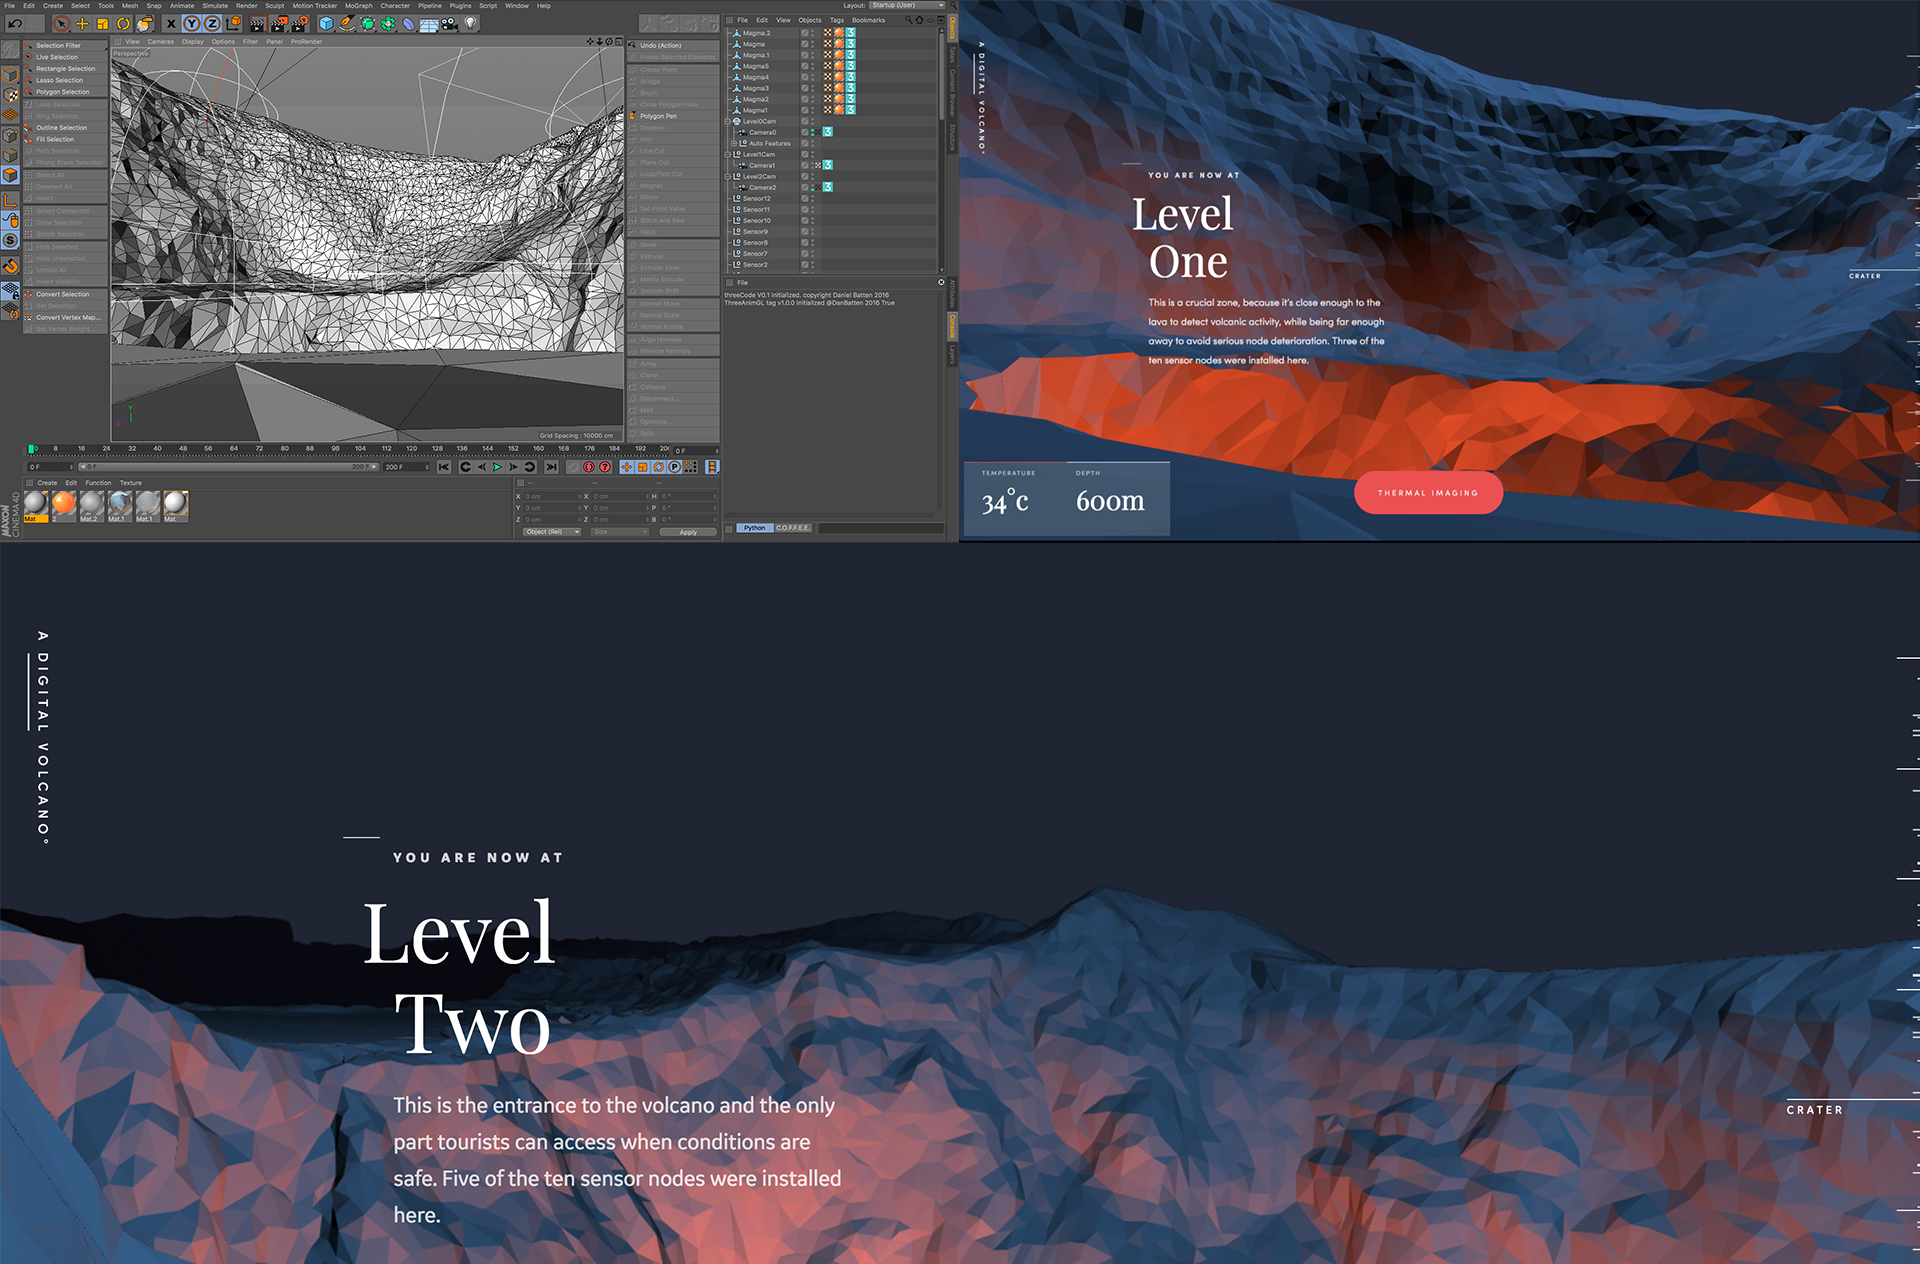Screen dimensions: 1920x1264
Task: Switch to the C.O.F.F.E.E. tab
Action: 793,528
